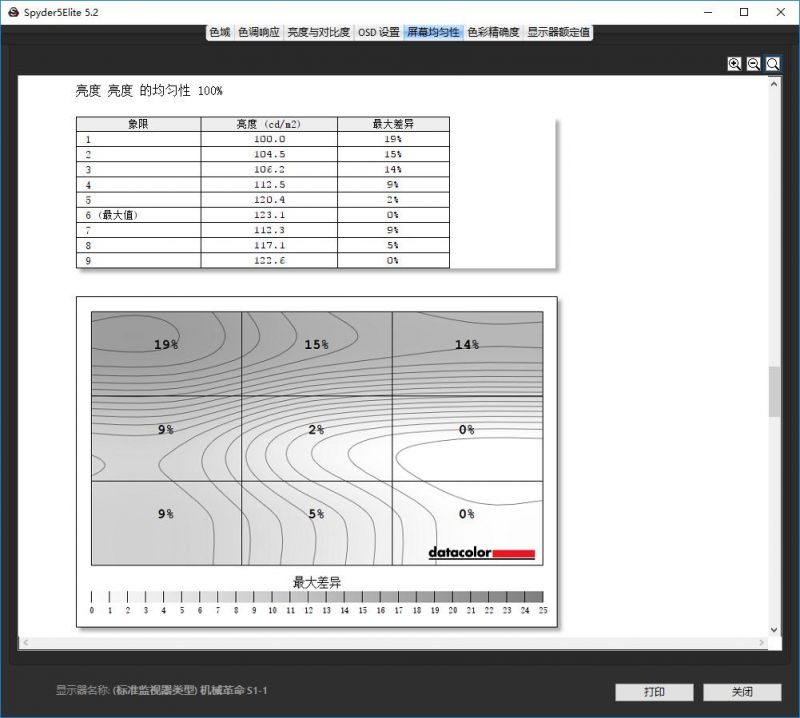Click the horizontal scrollbar left arrow
The image size is (800, 718).
24,641
